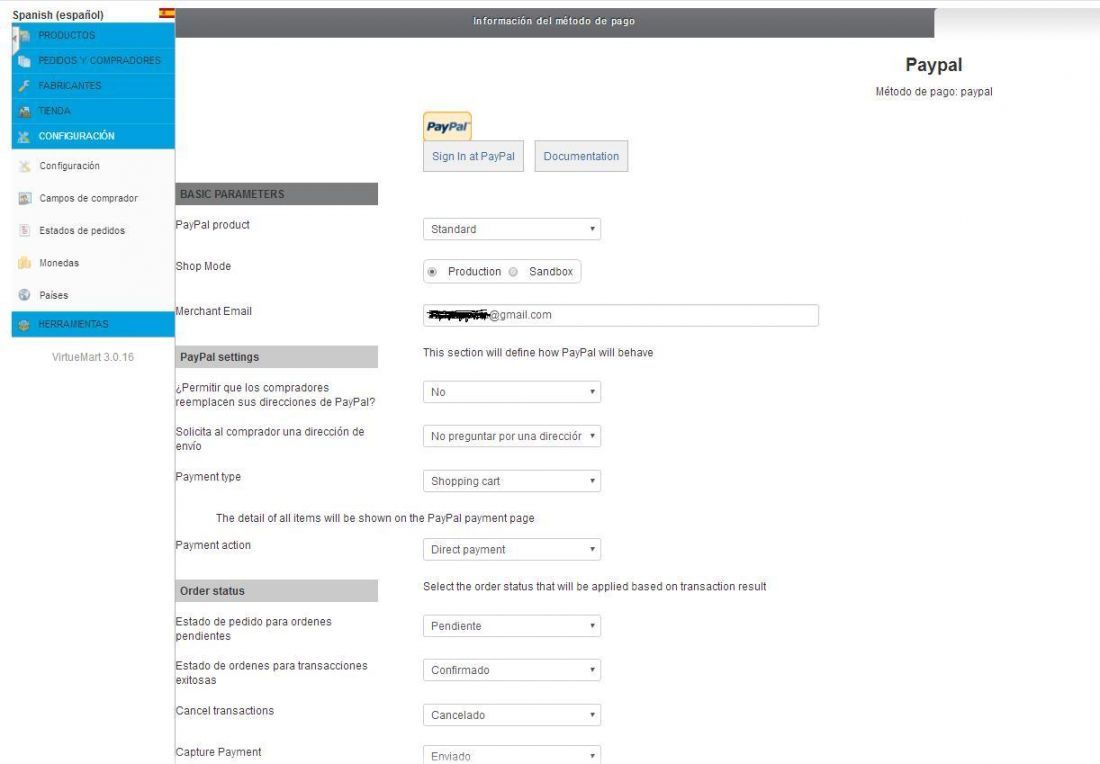Screen dimensions: 1100x764
Task: Click the Método de pago: paypal text
Action: click(934, 92)
